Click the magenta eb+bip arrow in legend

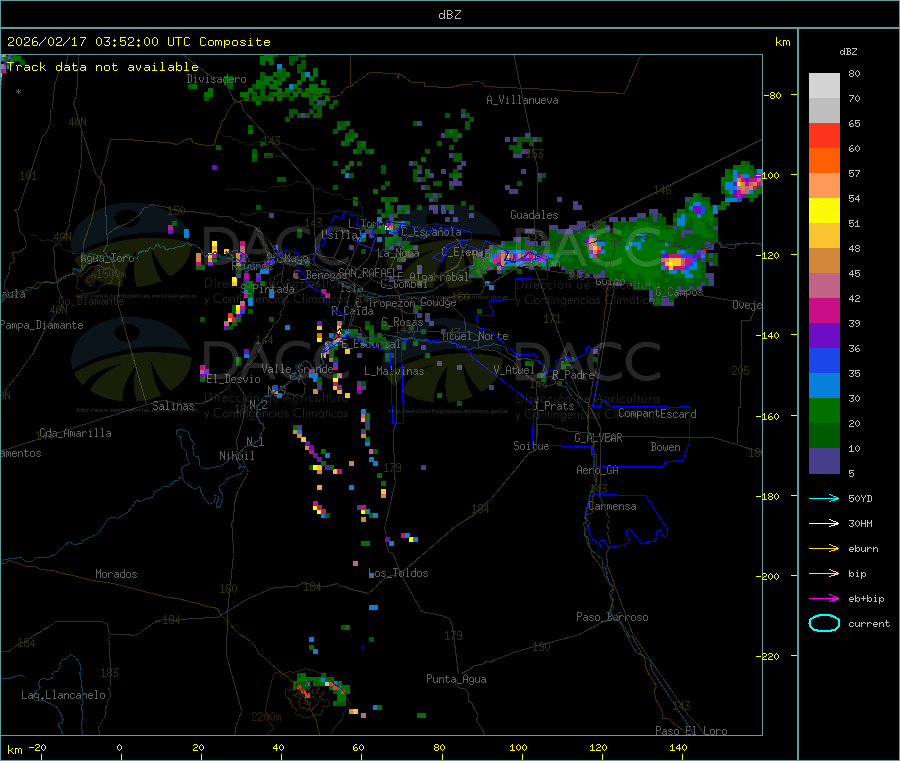click(824, 599)
